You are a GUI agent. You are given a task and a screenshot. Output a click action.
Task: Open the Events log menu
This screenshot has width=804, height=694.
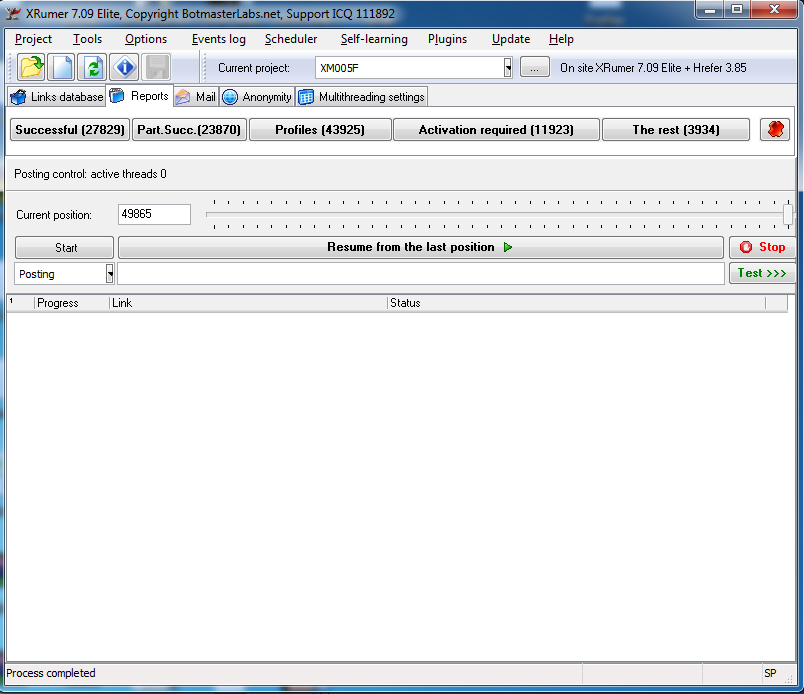(x=218, y=39)
